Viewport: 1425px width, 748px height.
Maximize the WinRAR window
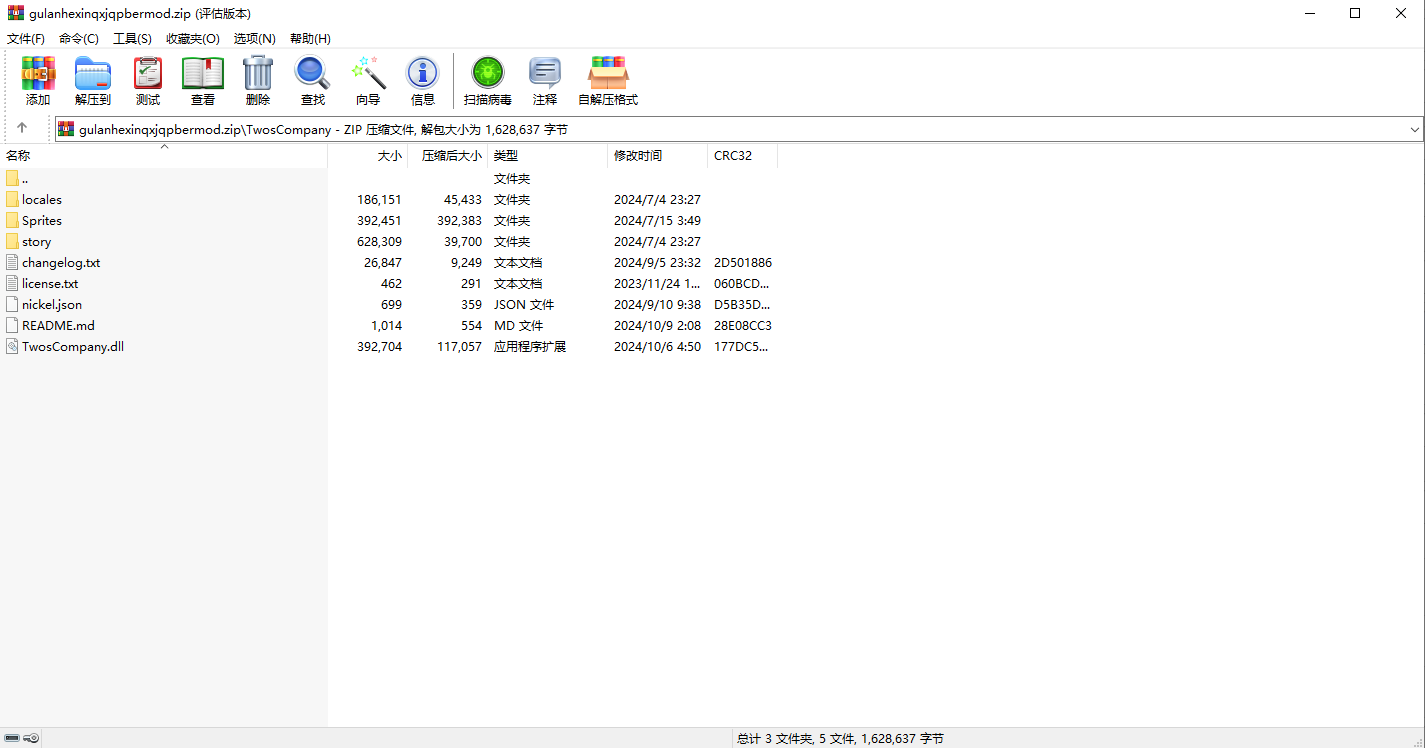(1355, 13)
